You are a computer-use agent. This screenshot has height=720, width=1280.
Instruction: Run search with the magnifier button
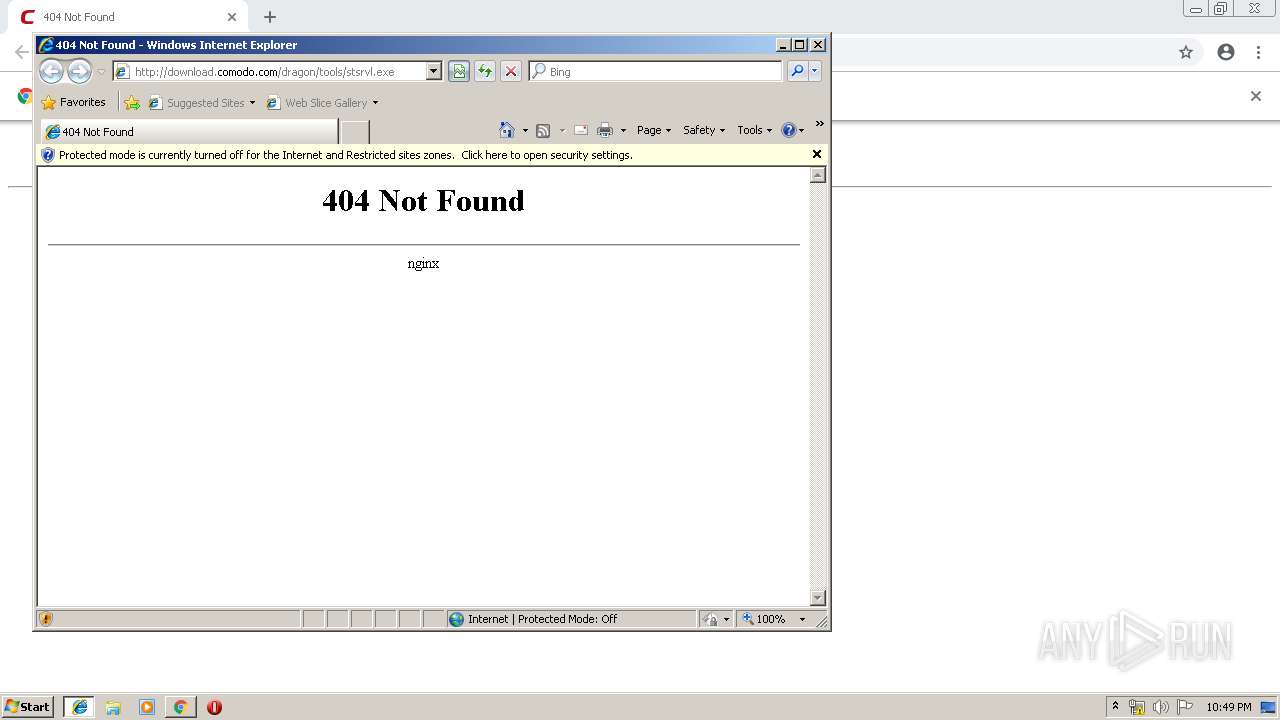coord(797,71)
